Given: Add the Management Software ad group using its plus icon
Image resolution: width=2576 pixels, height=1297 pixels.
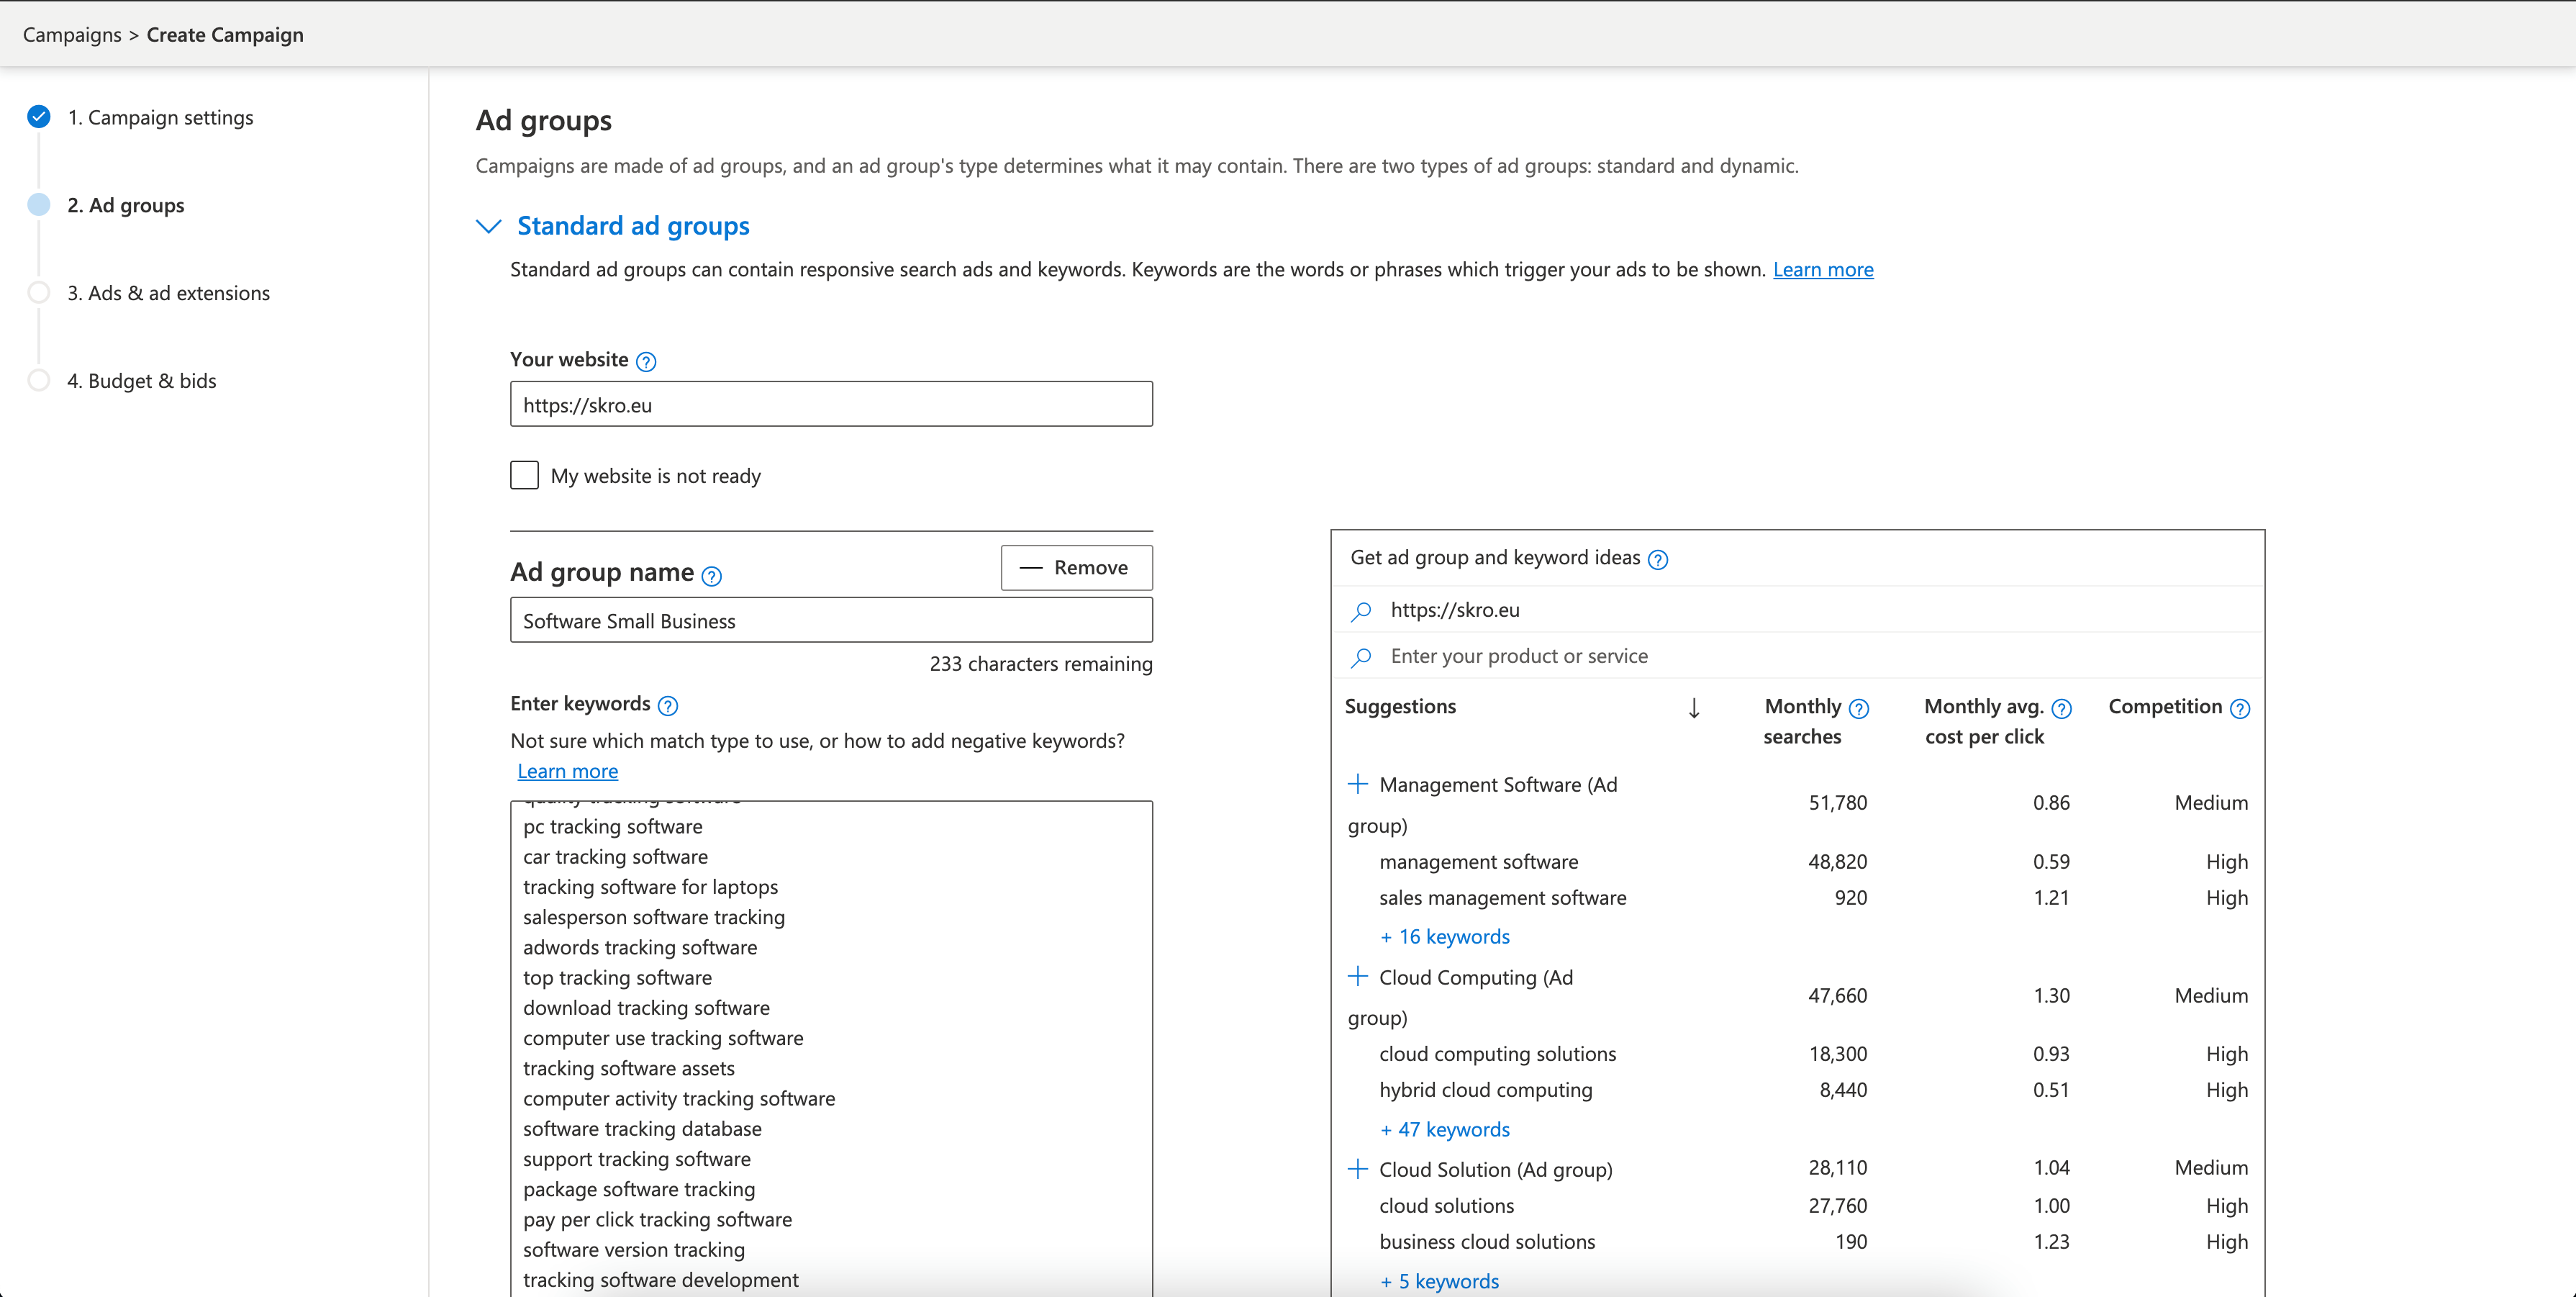Looking at the screenshot, I should (x=1357, y=784).
